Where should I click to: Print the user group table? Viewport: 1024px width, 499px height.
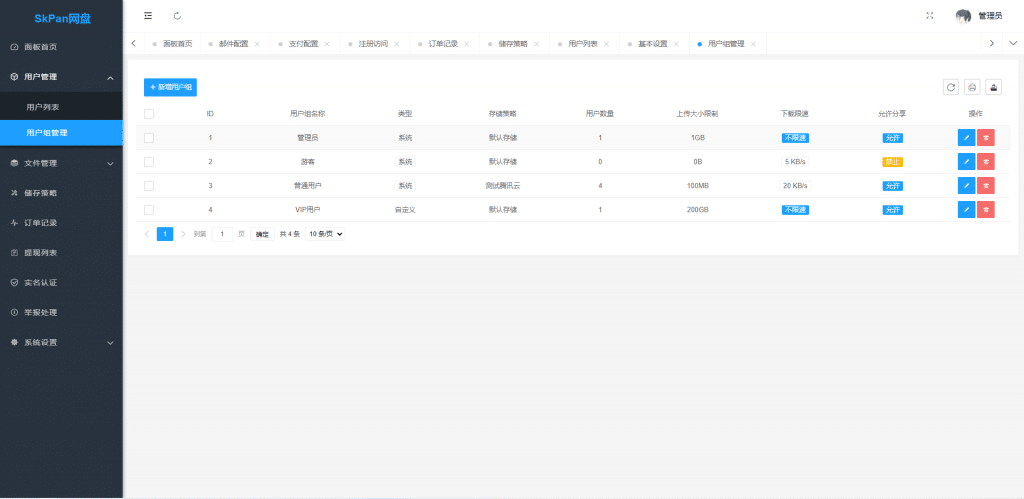coord(972,87)
